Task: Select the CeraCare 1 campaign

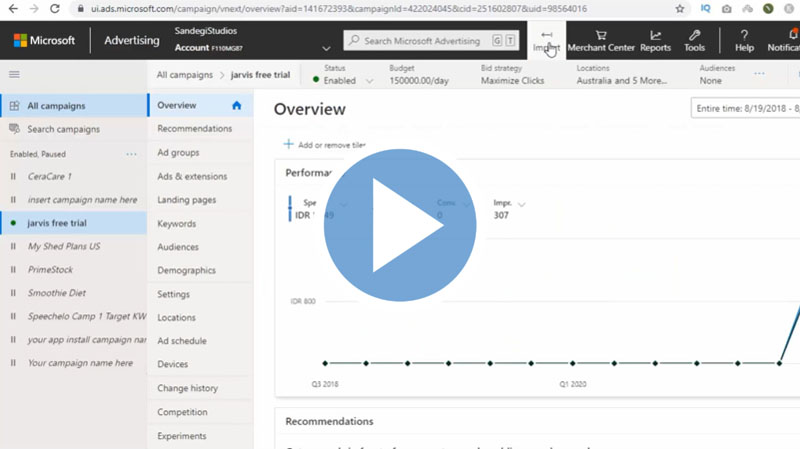Action: tap(49, 177)
